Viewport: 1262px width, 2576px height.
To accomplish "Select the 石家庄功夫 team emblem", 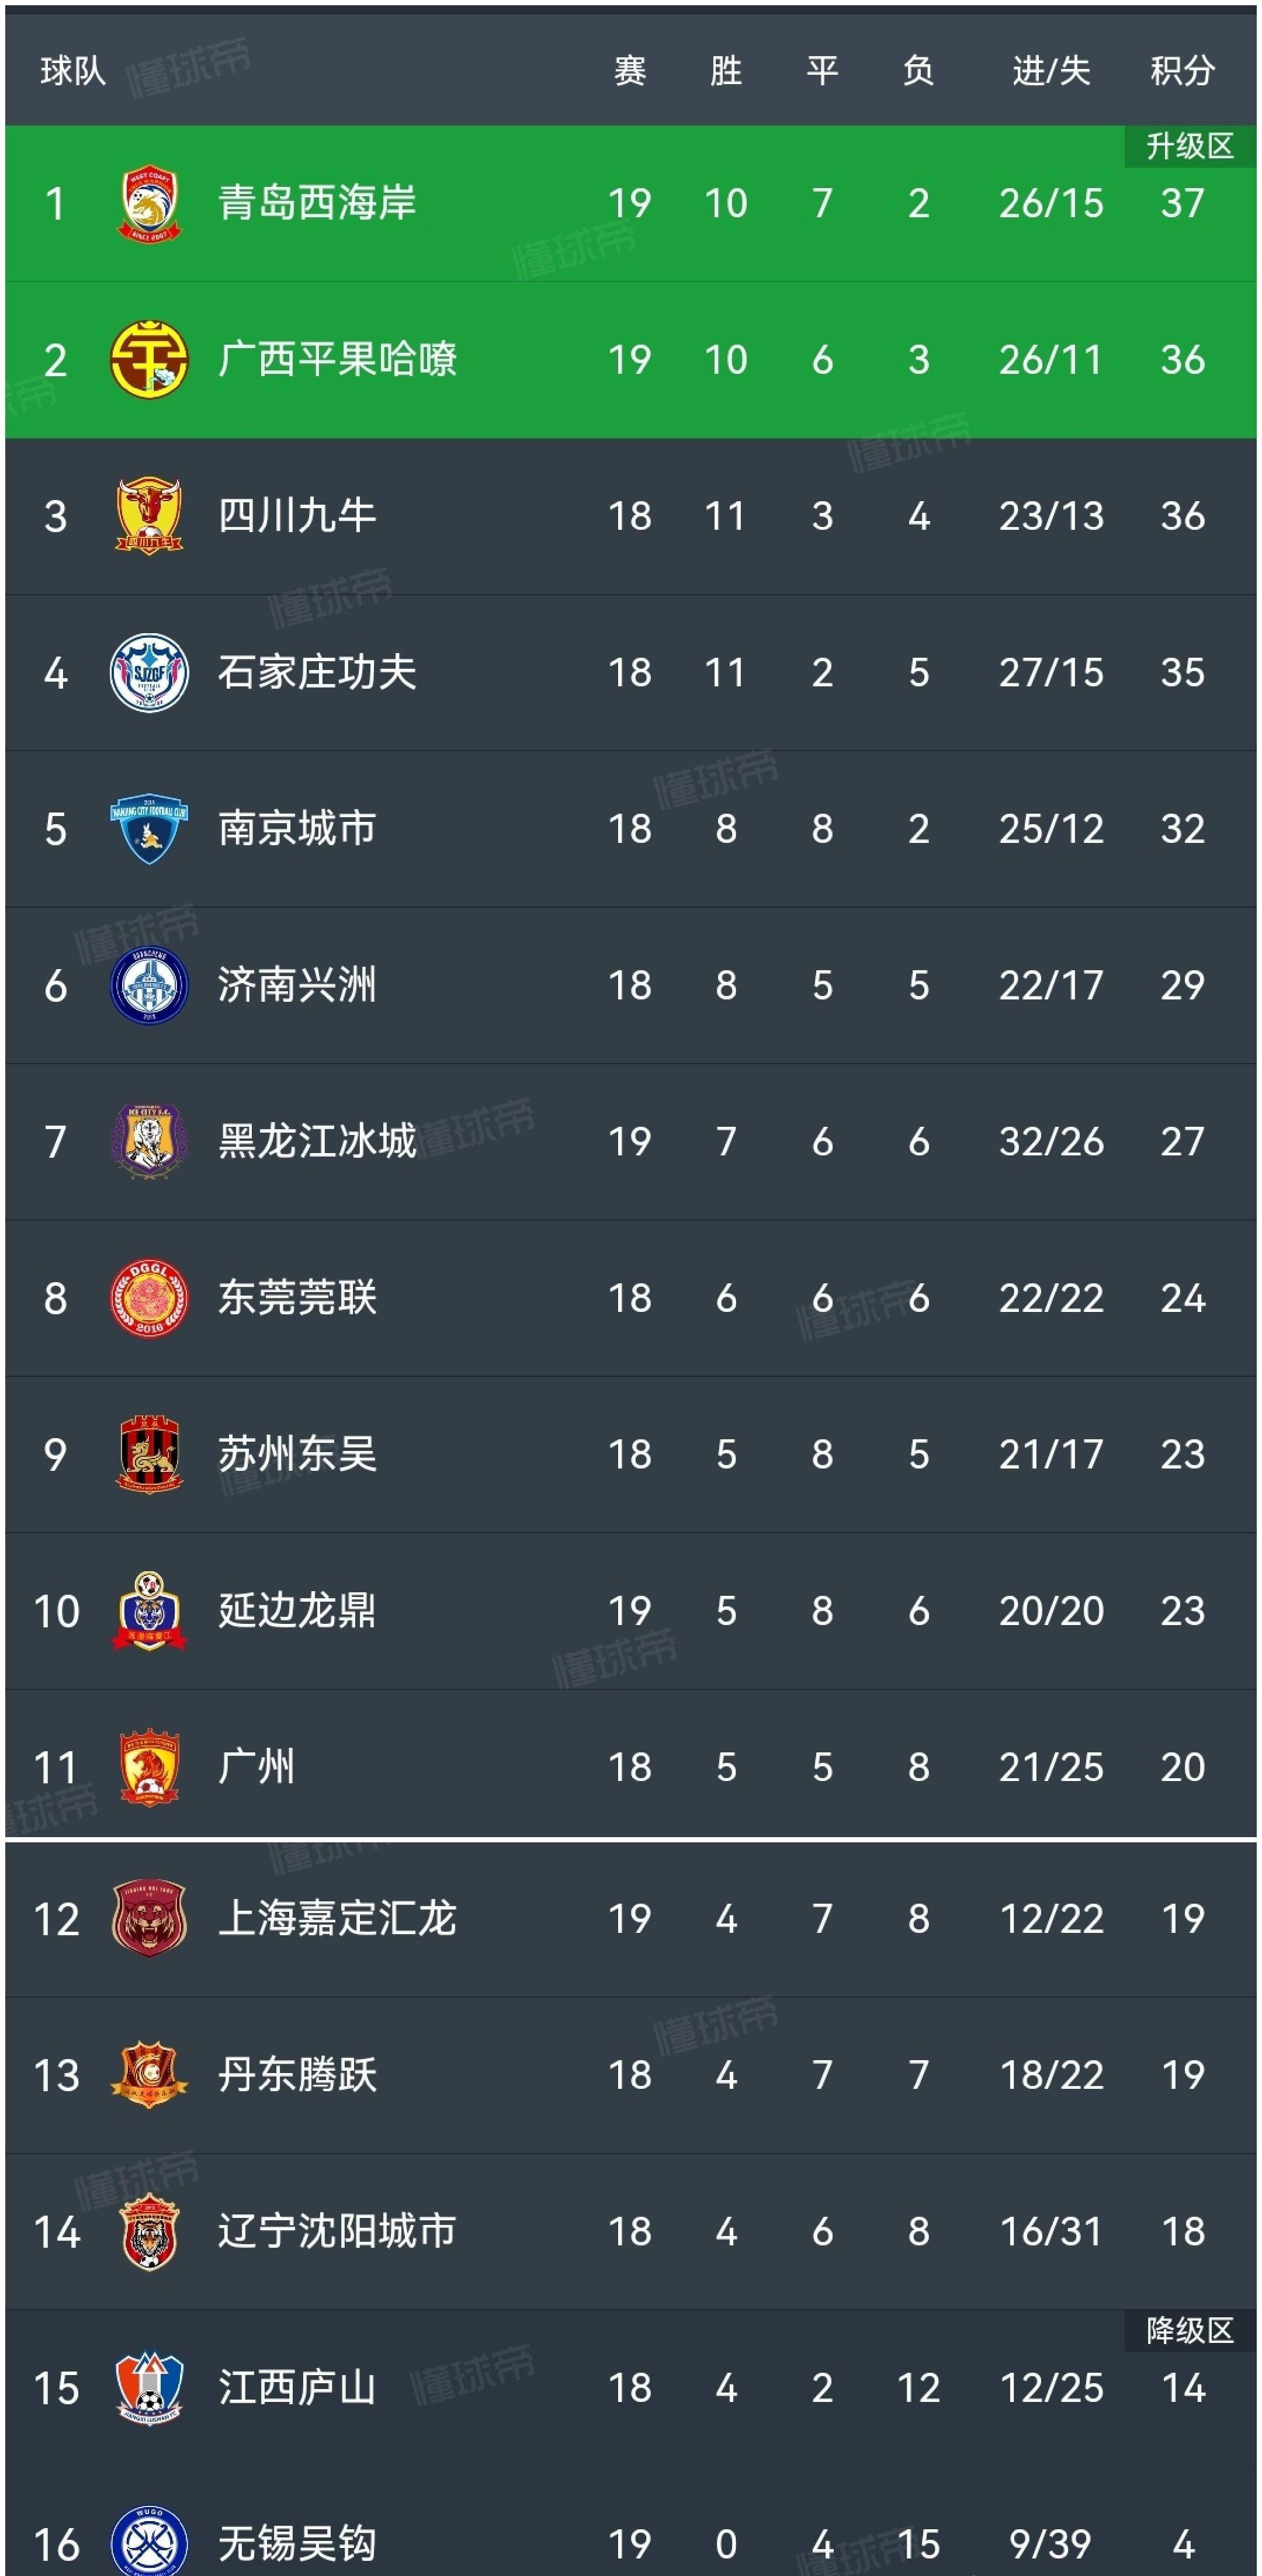I will pyautogui.click(x=149, y=673).
